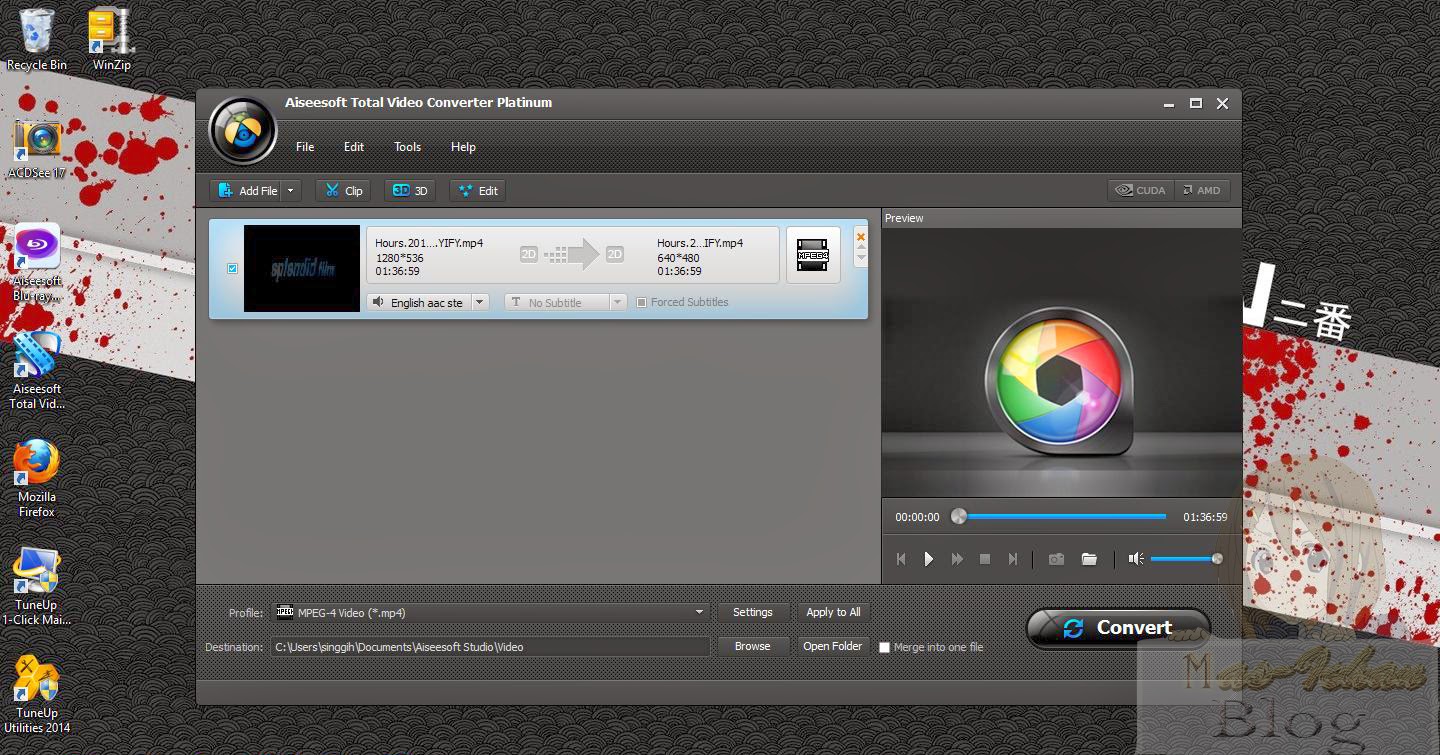
Task: Jump to previous frame in preview
Action: tap(901, 559)
